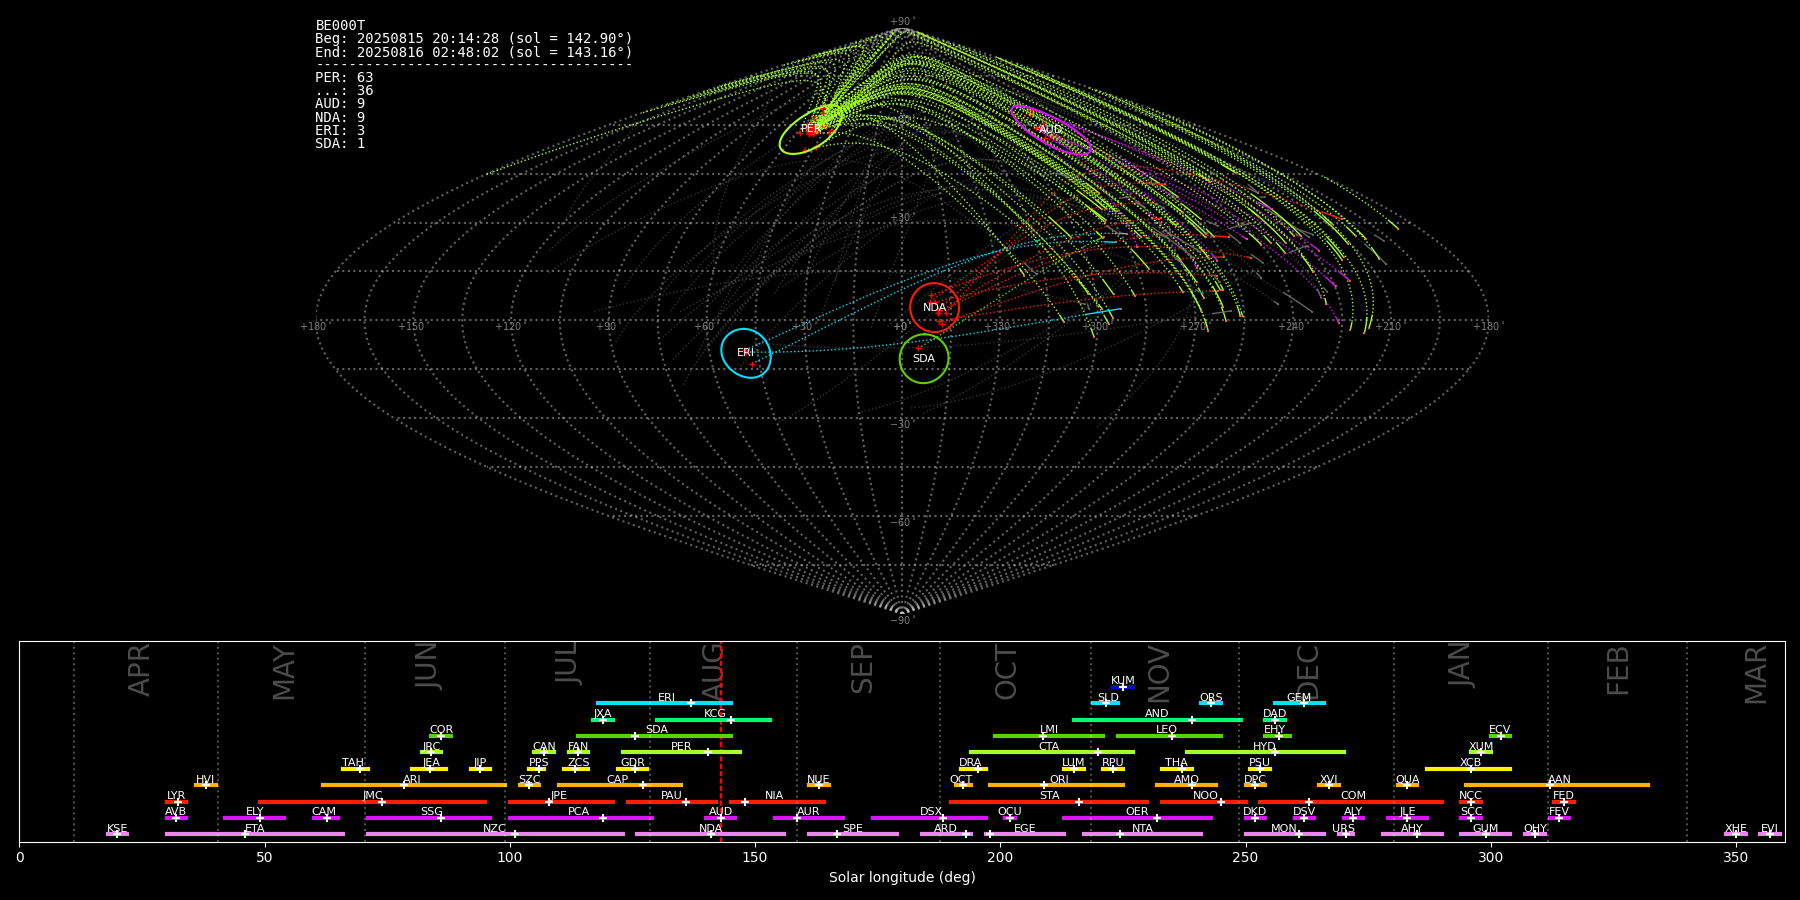Viewport: 1800px width, 900px height.
Task: Click the 300 tick on solar longitude axis
Action: point(1490,857)
